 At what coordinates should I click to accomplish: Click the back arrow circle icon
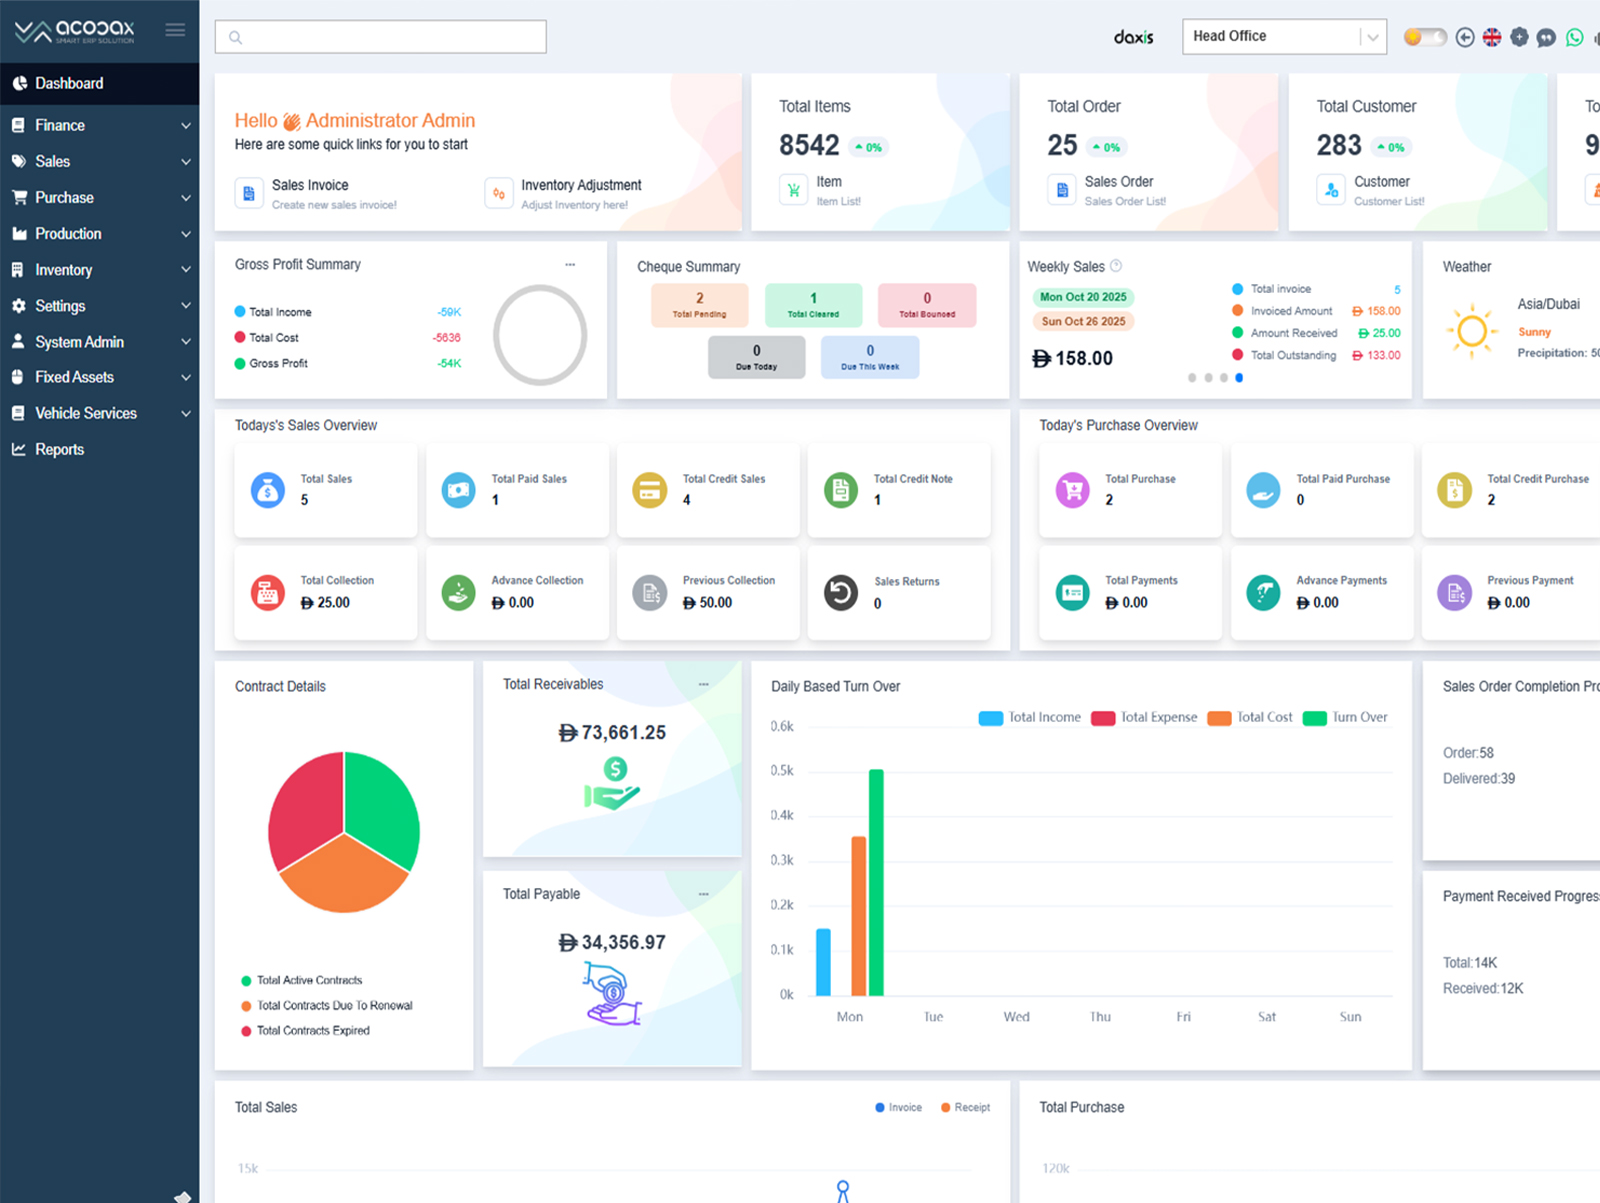pyautogui.click(x=1465, y=37)
